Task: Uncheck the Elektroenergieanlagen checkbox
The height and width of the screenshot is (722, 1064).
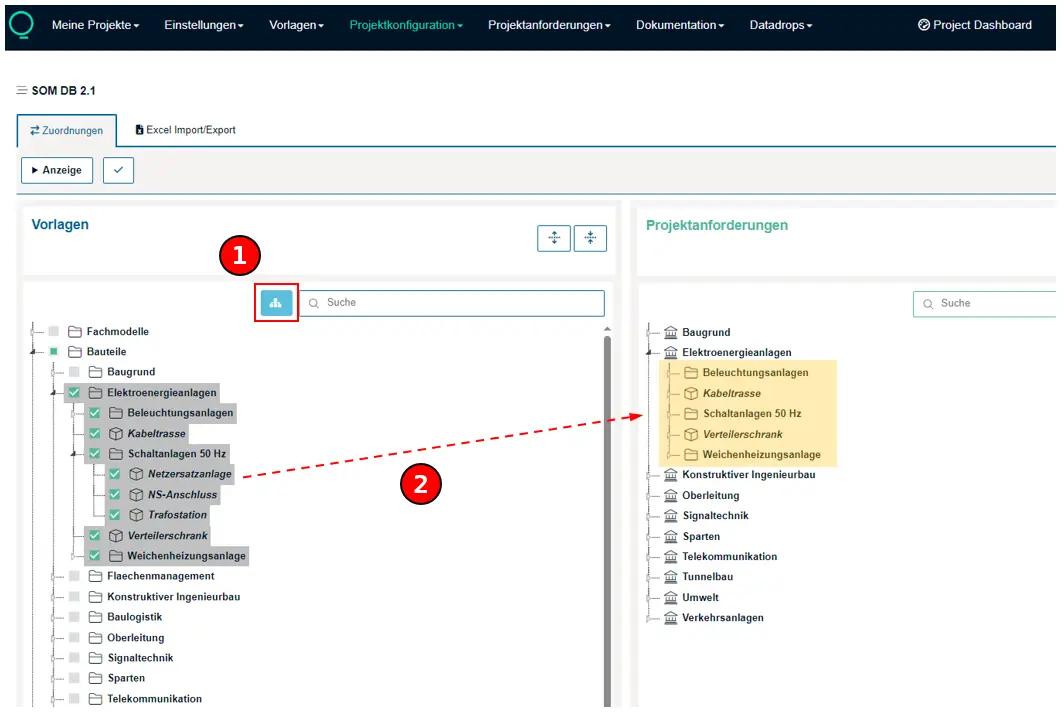Action: click(x=74, y=393)
